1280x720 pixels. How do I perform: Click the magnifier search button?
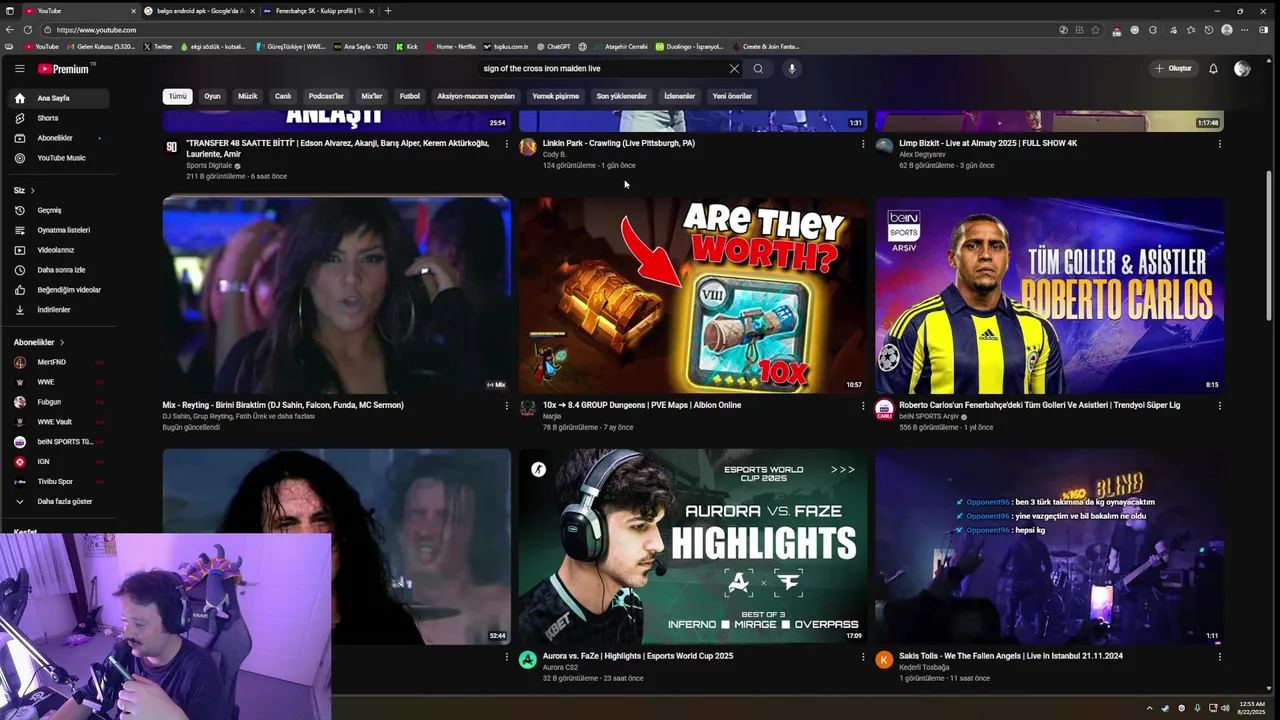(758, 69)
